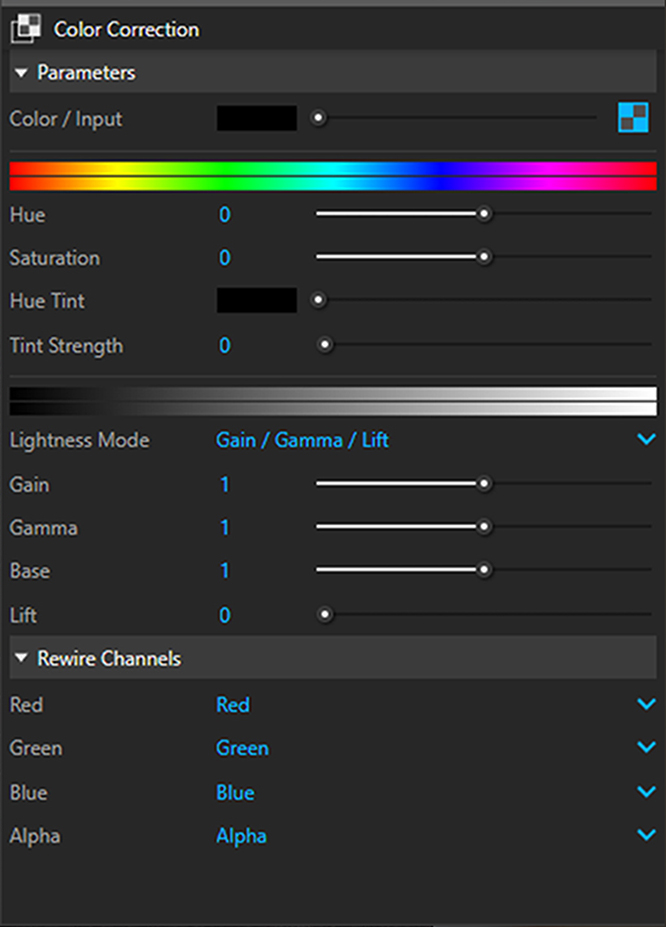Image resolution: width=666 pixels, height=927 pixels.
Task: Click the Color / Input slider handle
Action: (319, 118)
